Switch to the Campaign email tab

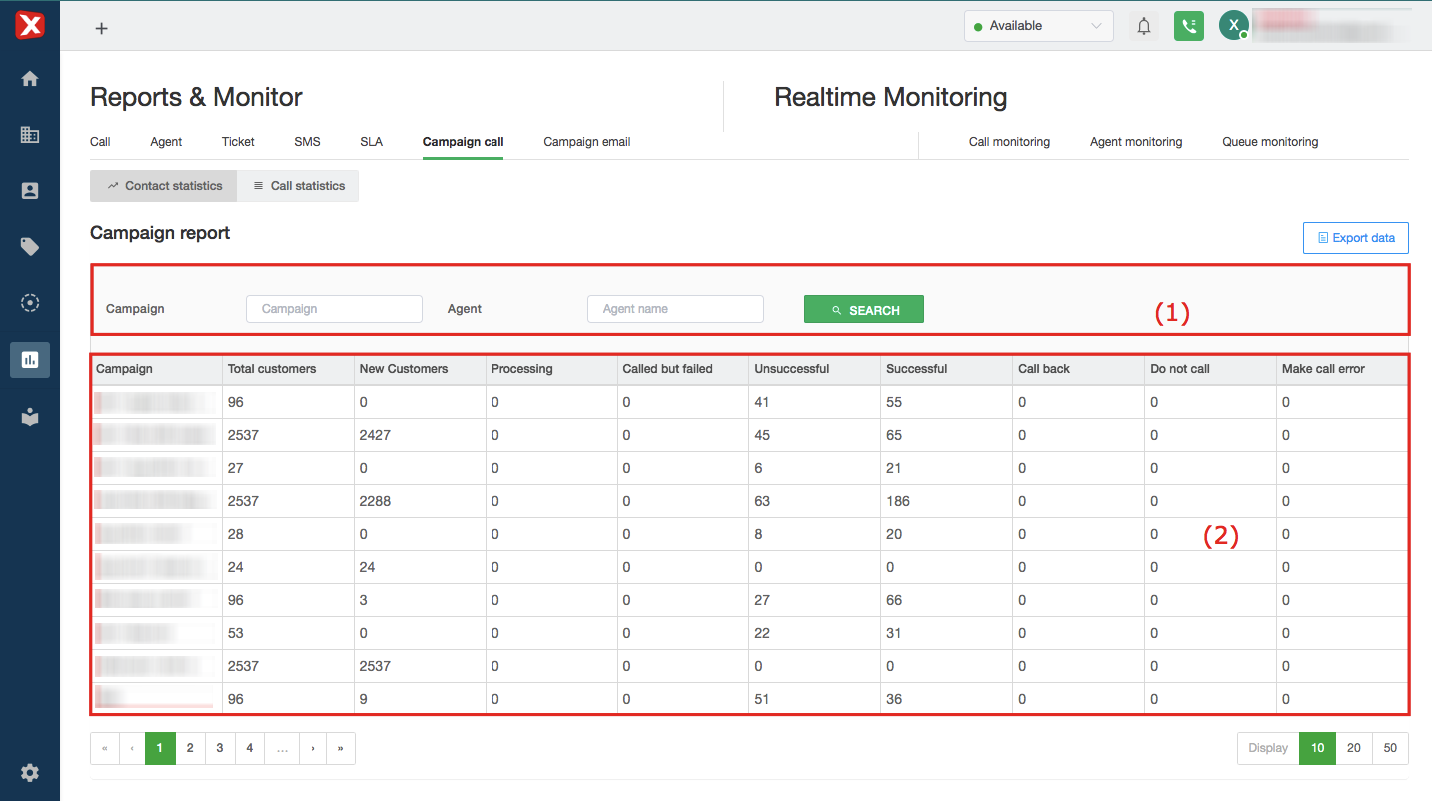586,142
